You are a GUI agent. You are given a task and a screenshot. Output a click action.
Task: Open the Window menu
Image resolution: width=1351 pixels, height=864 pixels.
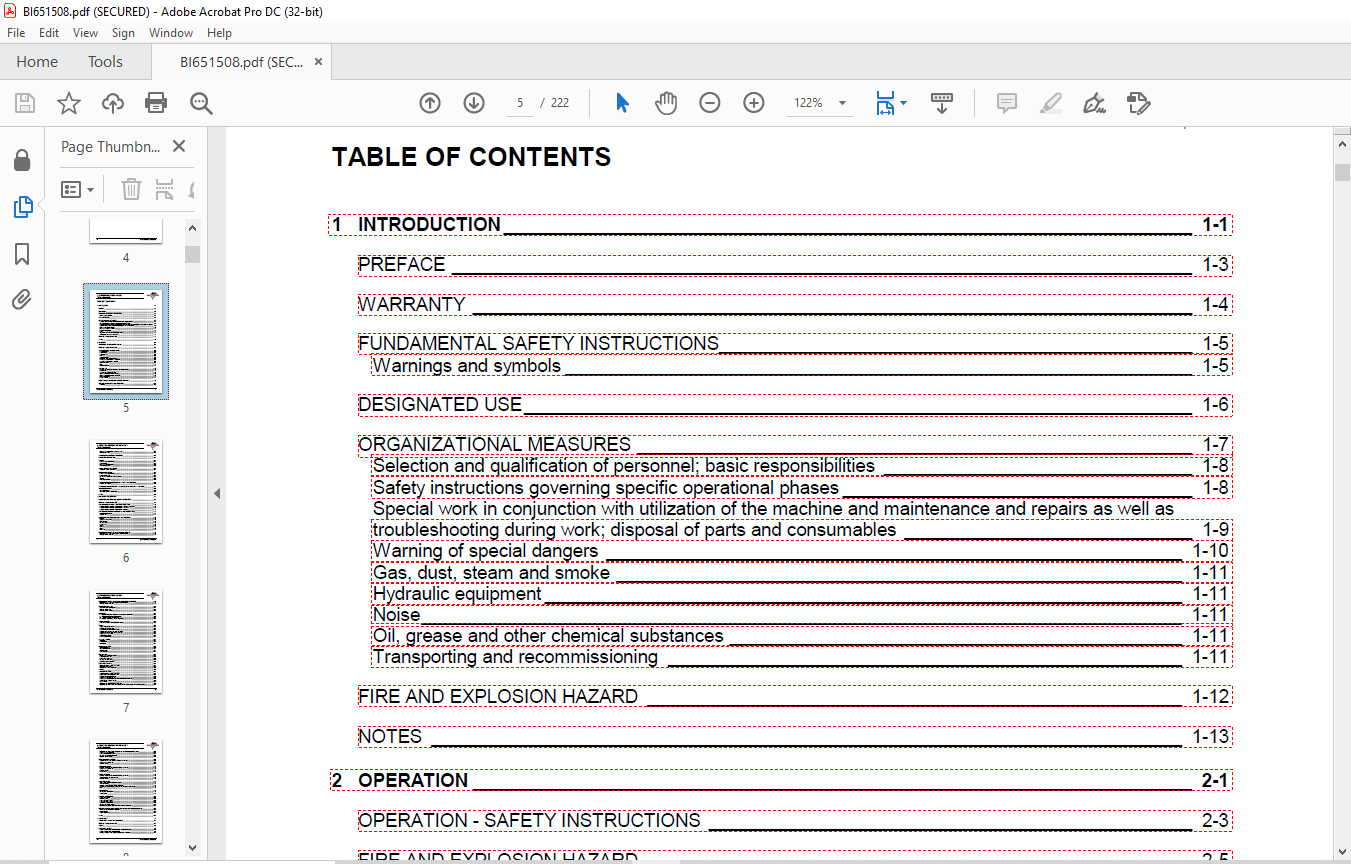[171, 33]
